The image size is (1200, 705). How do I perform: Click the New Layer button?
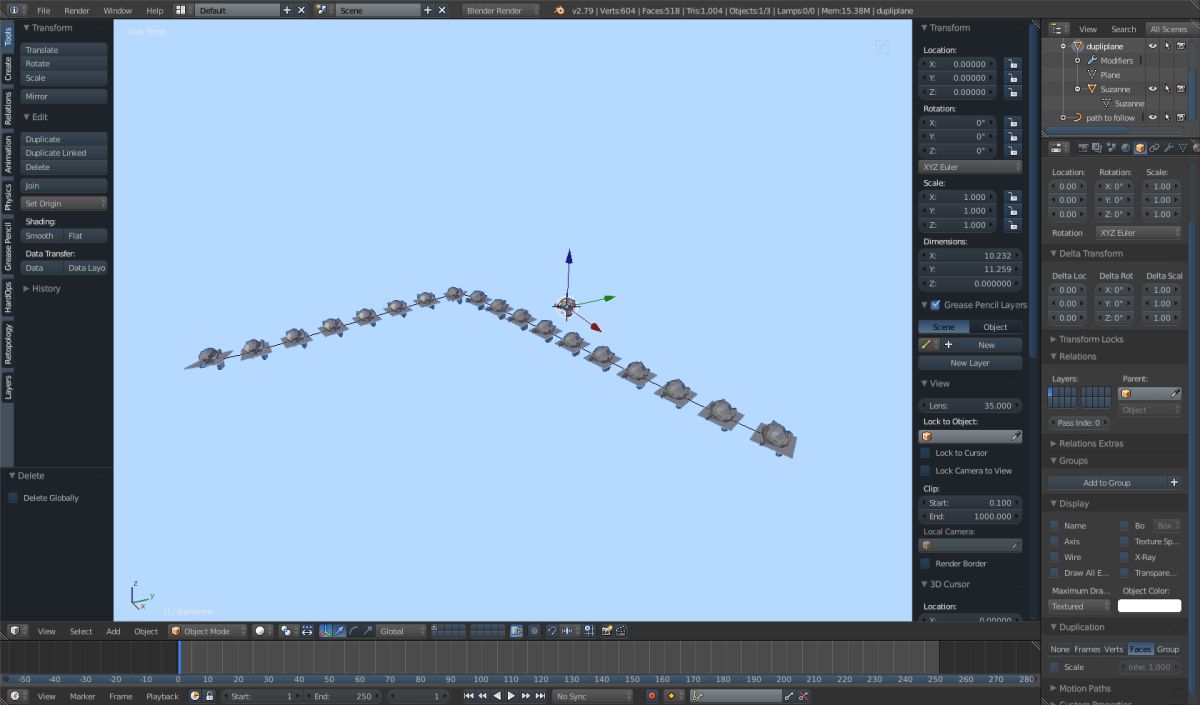coord(970,363)
